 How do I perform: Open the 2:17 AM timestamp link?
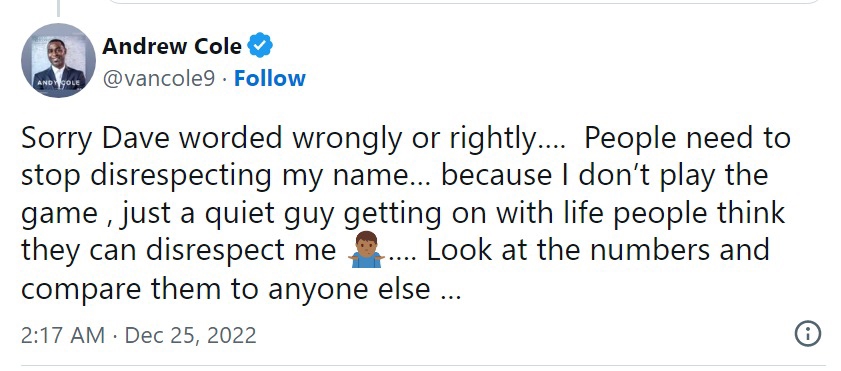[x=63, y=335]
